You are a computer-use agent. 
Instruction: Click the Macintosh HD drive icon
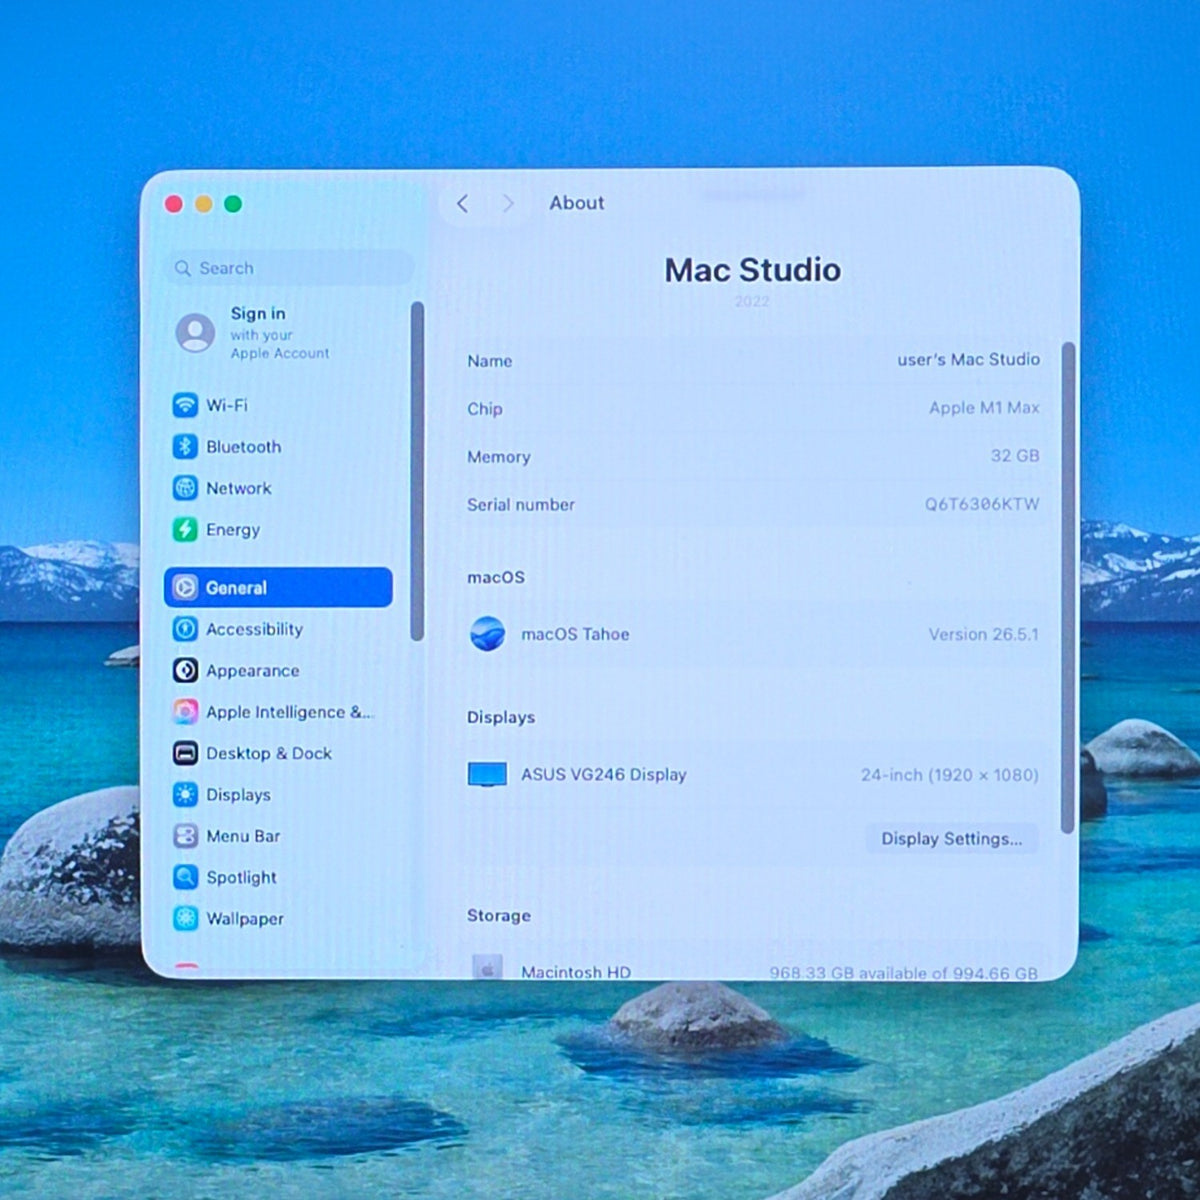[x=487, y=967]
